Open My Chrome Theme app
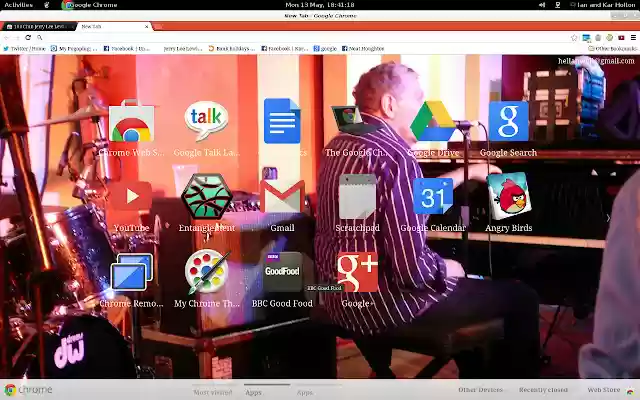The height and width of the screenshot is (400, 640). click(x=207, y=272)
